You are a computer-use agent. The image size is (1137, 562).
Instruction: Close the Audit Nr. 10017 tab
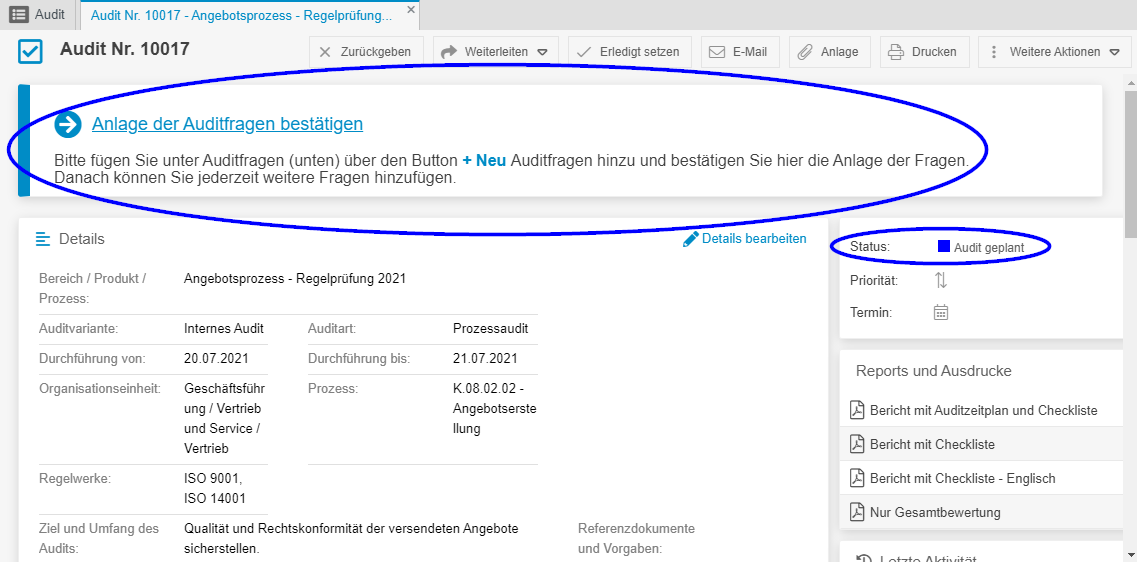(x=410, y=9)
